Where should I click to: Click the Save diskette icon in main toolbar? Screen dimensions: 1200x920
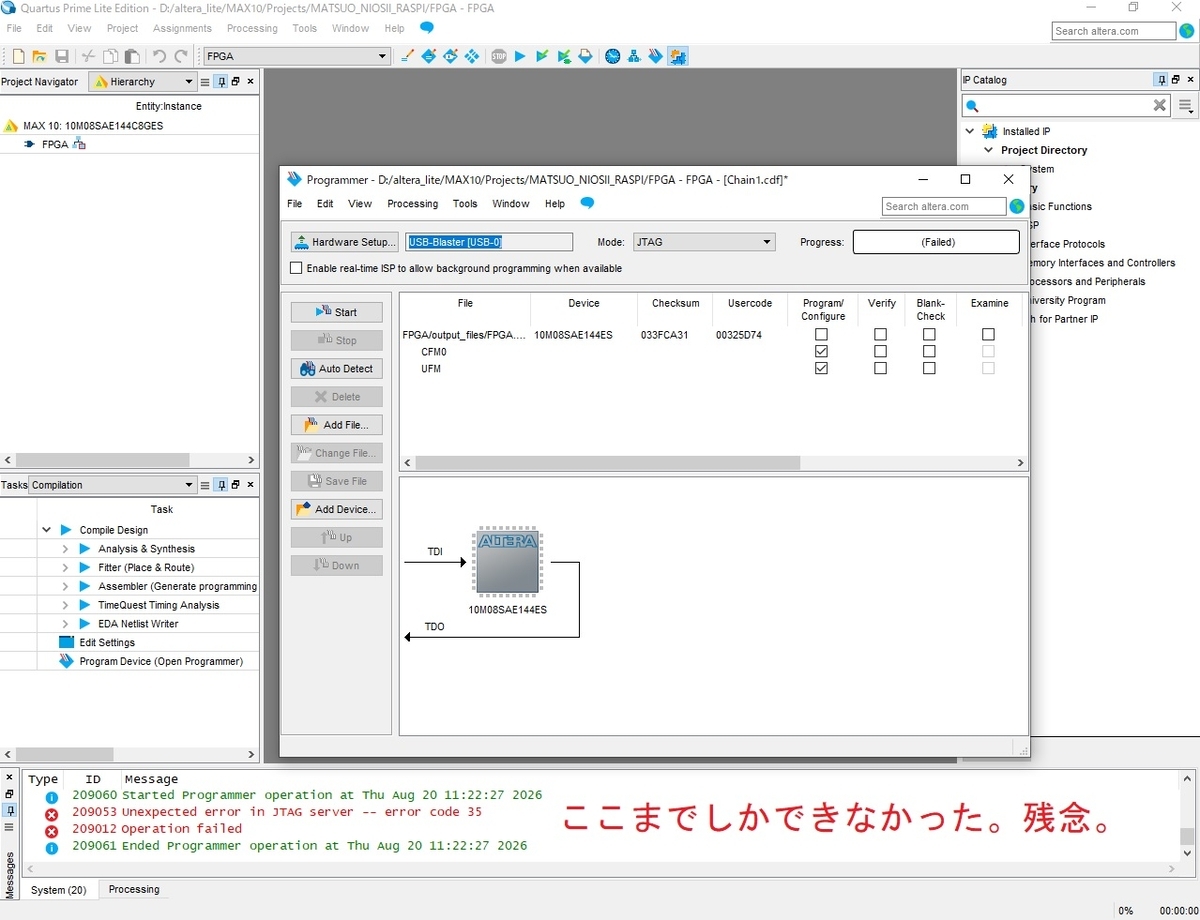click(62, 56)
